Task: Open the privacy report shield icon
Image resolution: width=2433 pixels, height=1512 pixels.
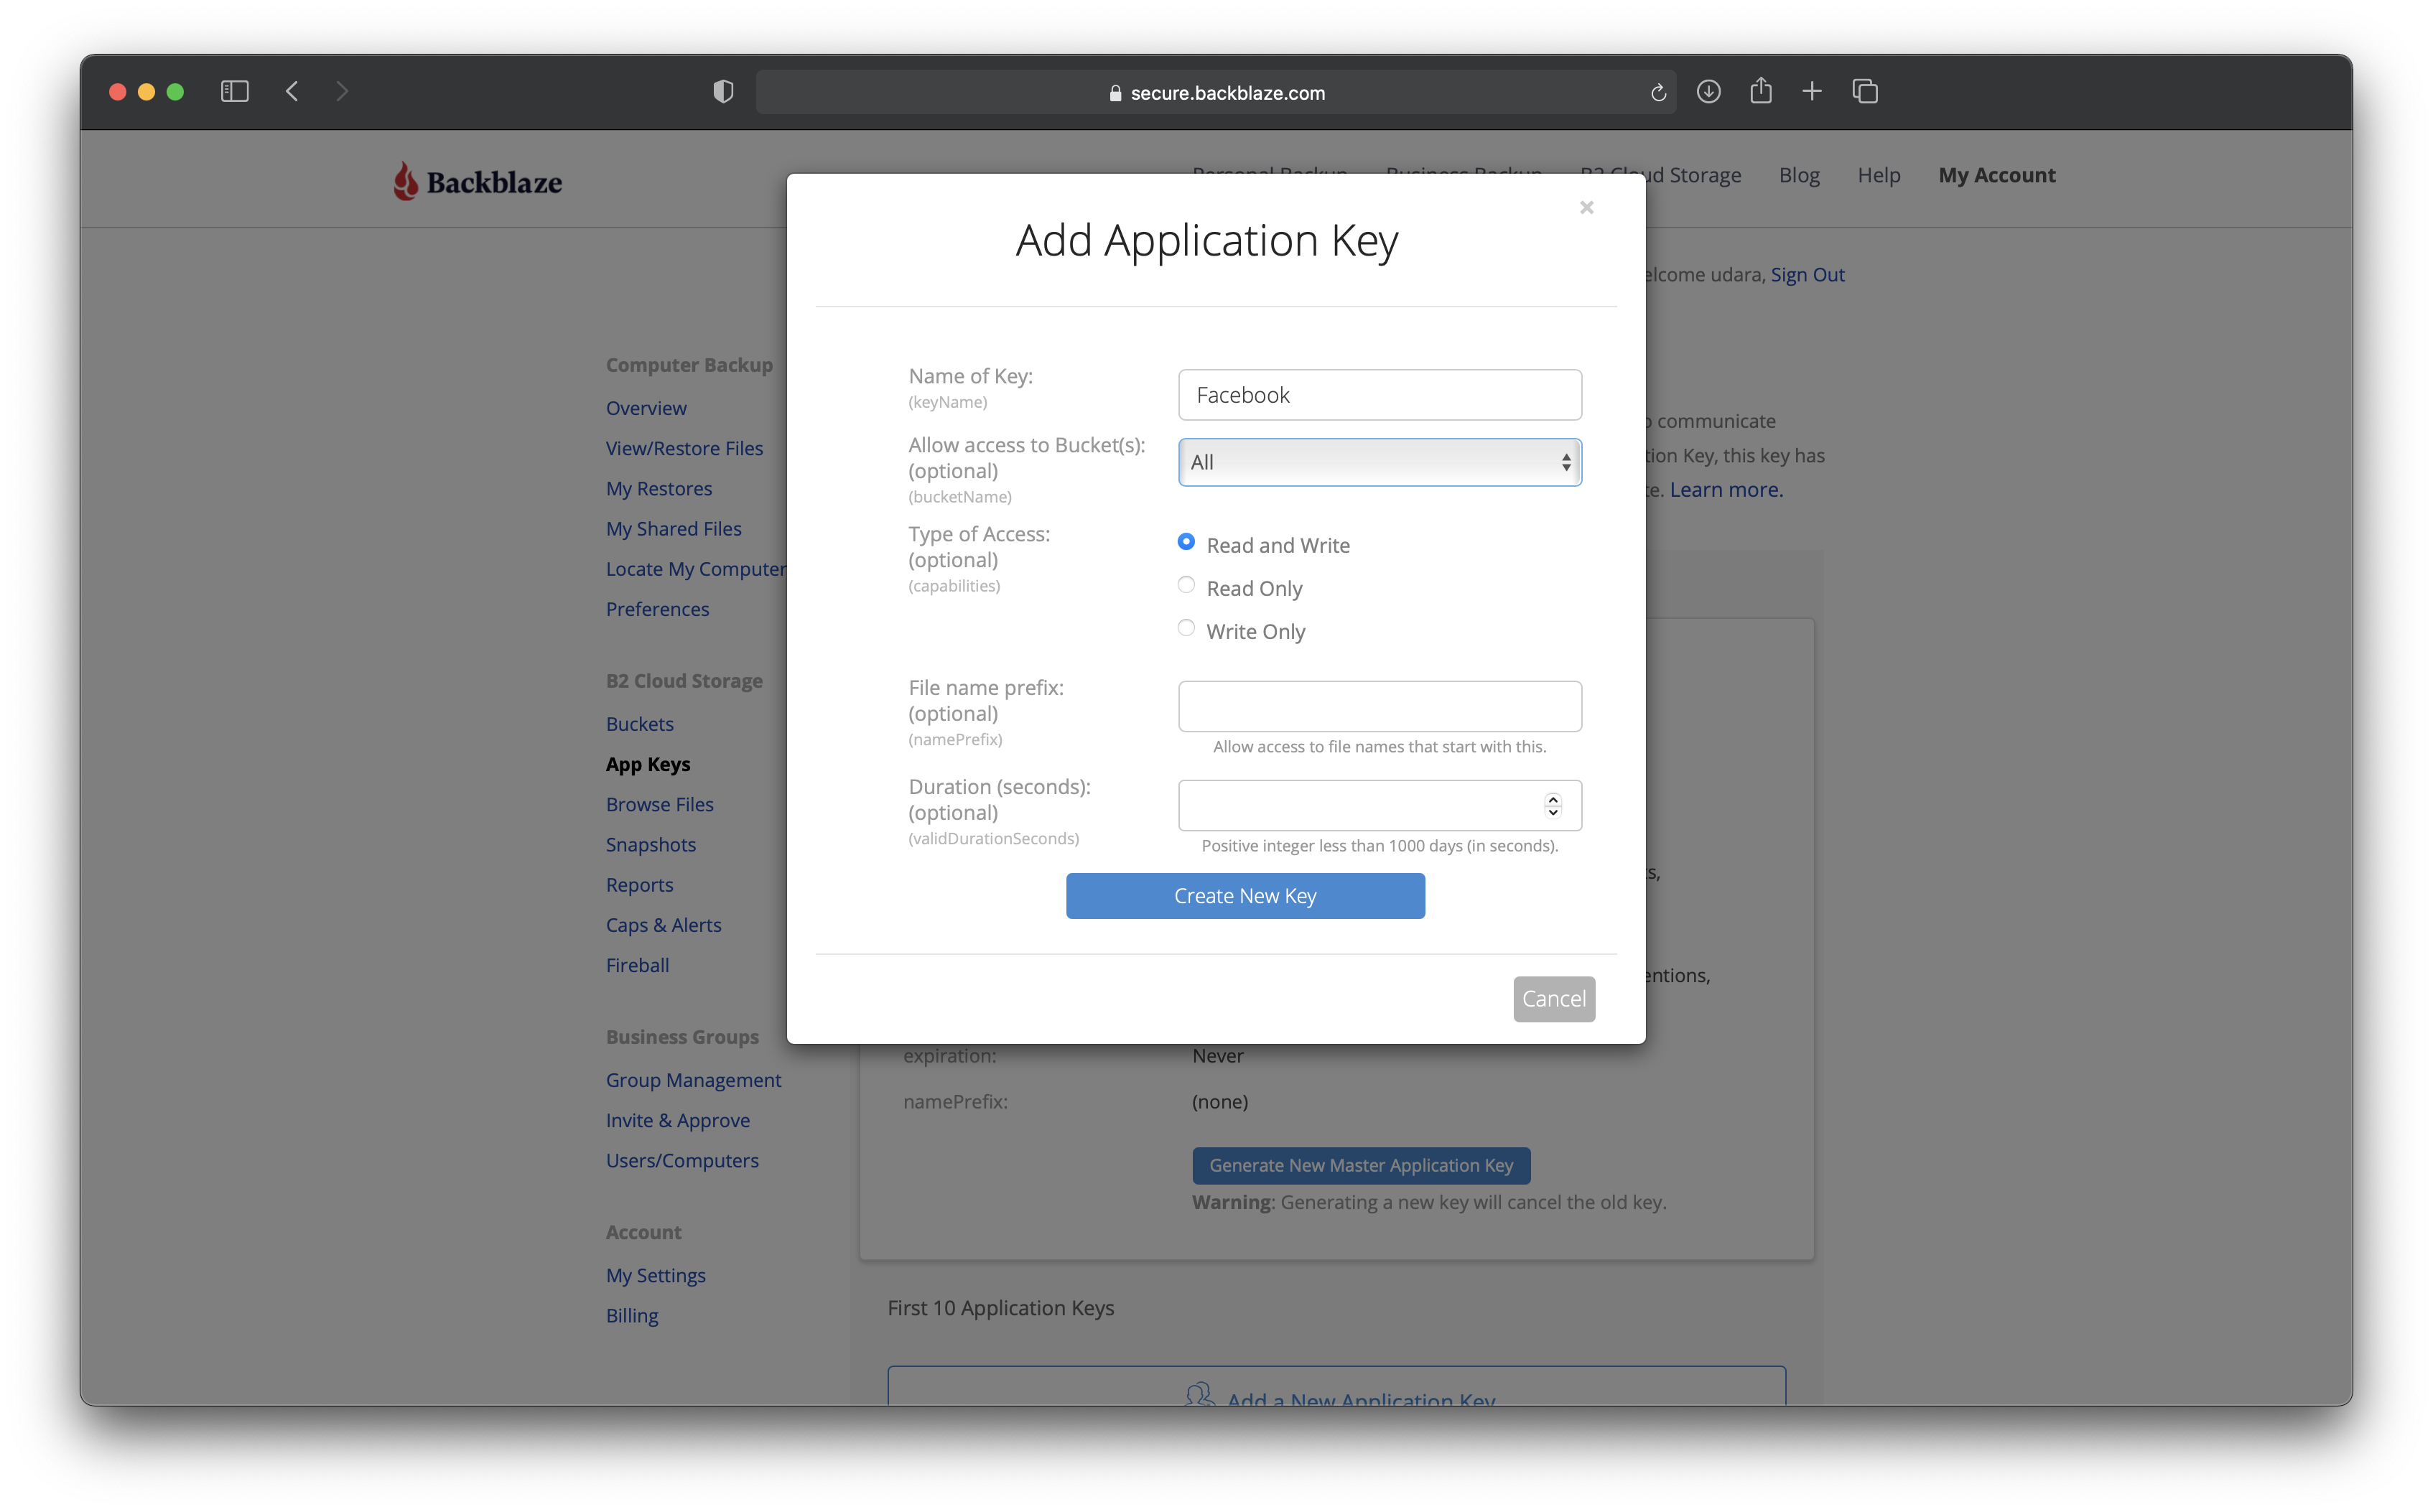Action: 723,92
